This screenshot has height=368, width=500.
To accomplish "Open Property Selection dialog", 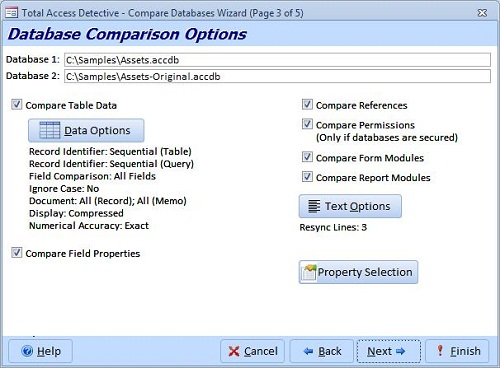I will click(x=358, y=272).
